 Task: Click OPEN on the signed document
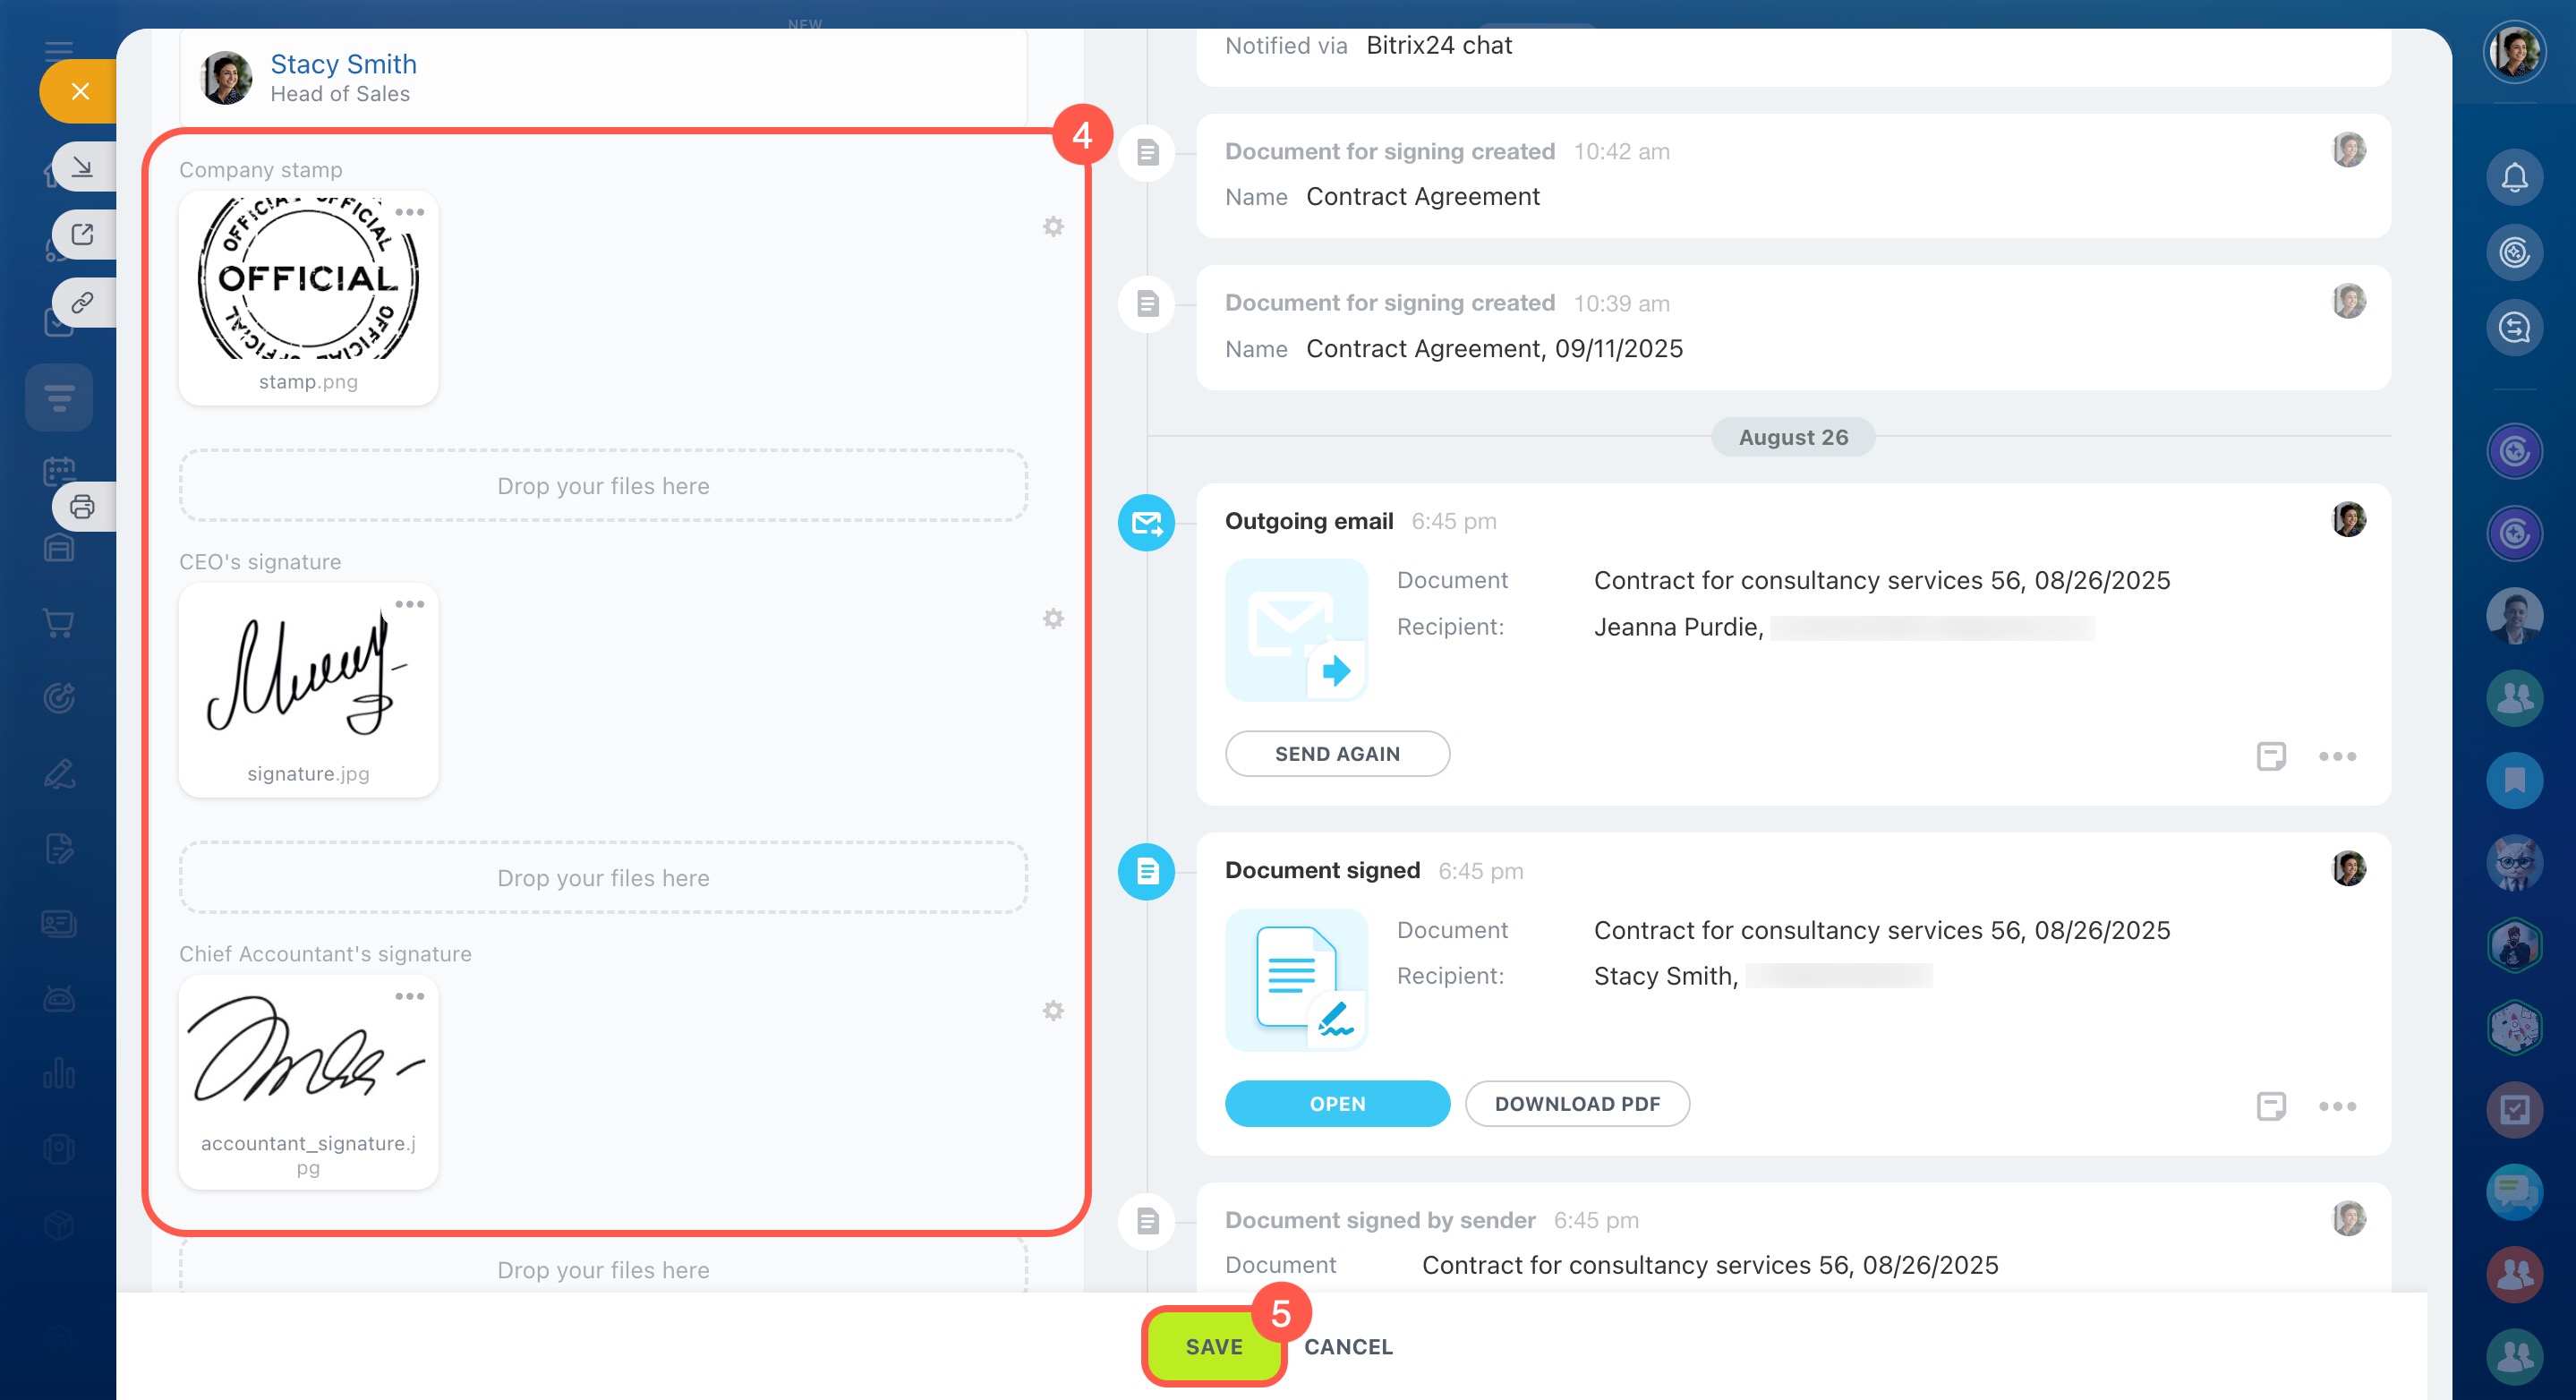point(1337,1103)
